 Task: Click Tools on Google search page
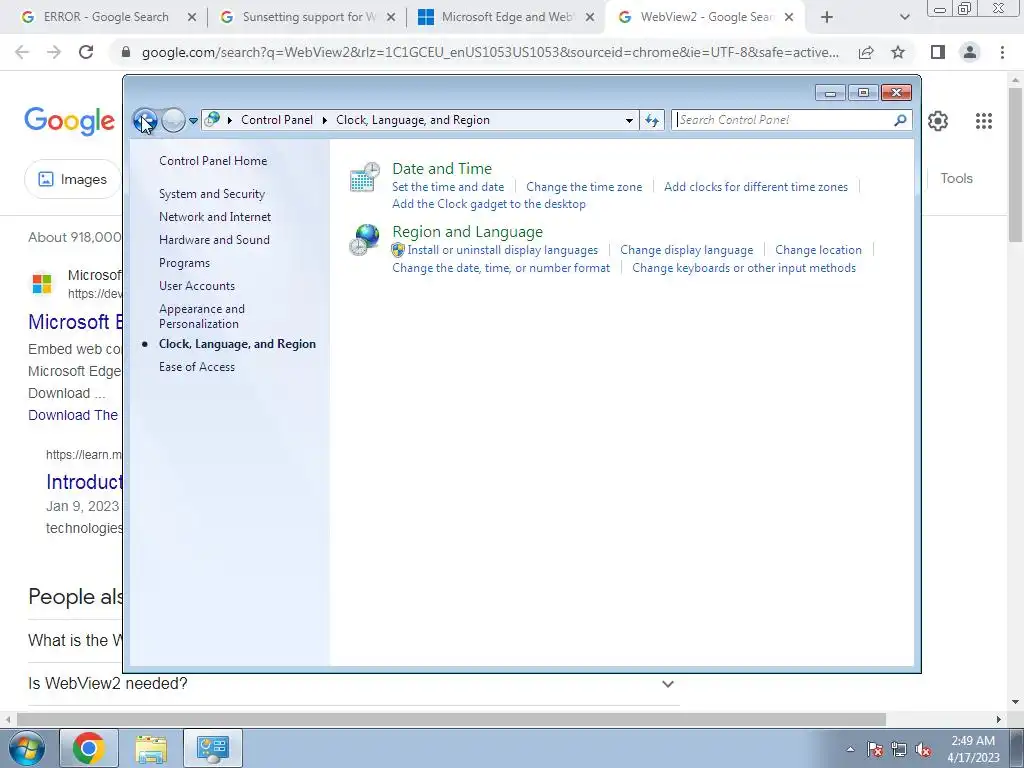[957, 178]
